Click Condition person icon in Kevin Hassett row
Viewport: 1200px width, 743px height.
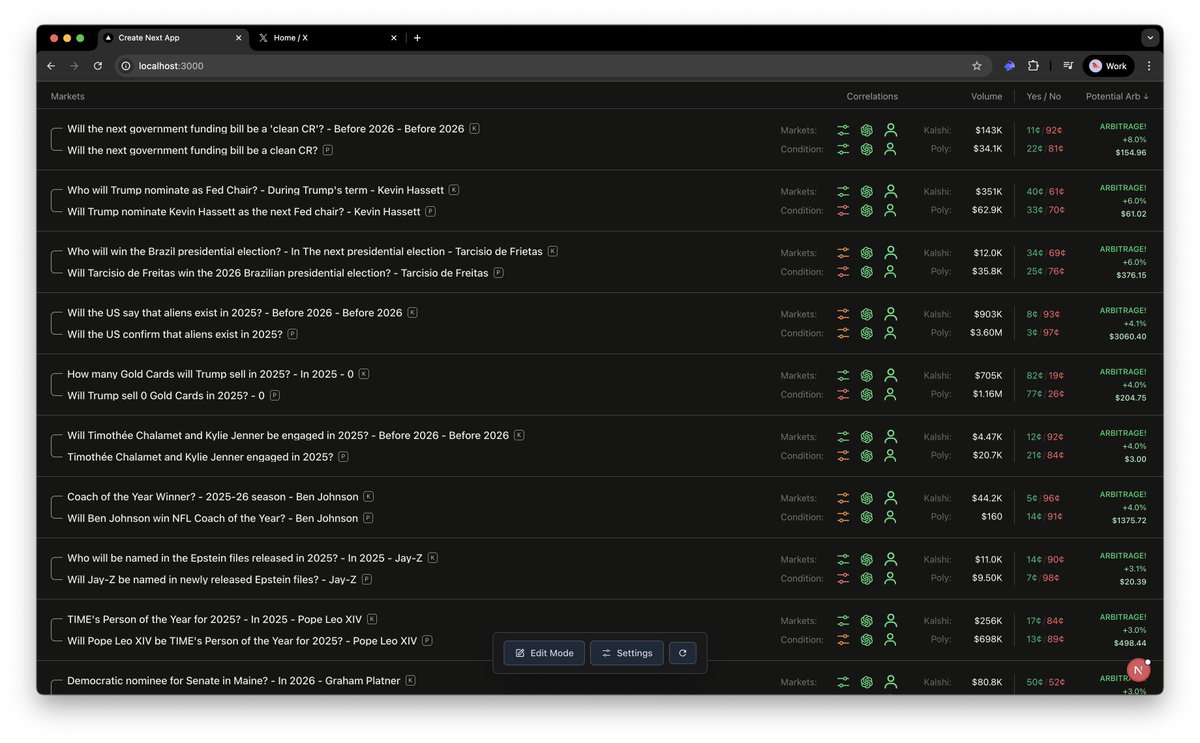891,210
